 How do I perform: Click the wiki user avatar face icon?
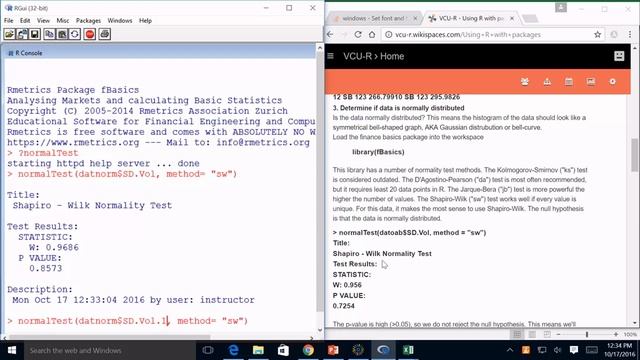coord(619,56)
